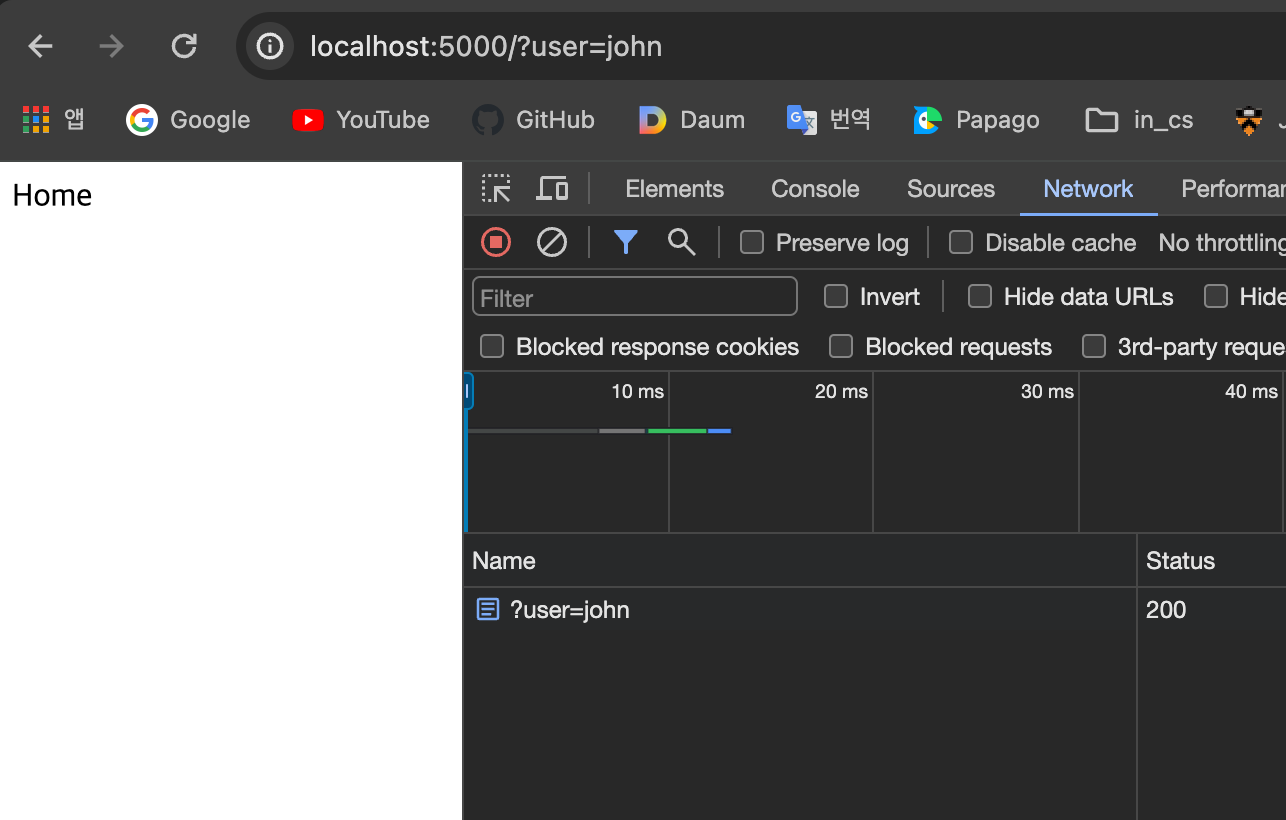Enable the Preserve log checkbox
Screen dimensions: 1286x820
[752, 242]
